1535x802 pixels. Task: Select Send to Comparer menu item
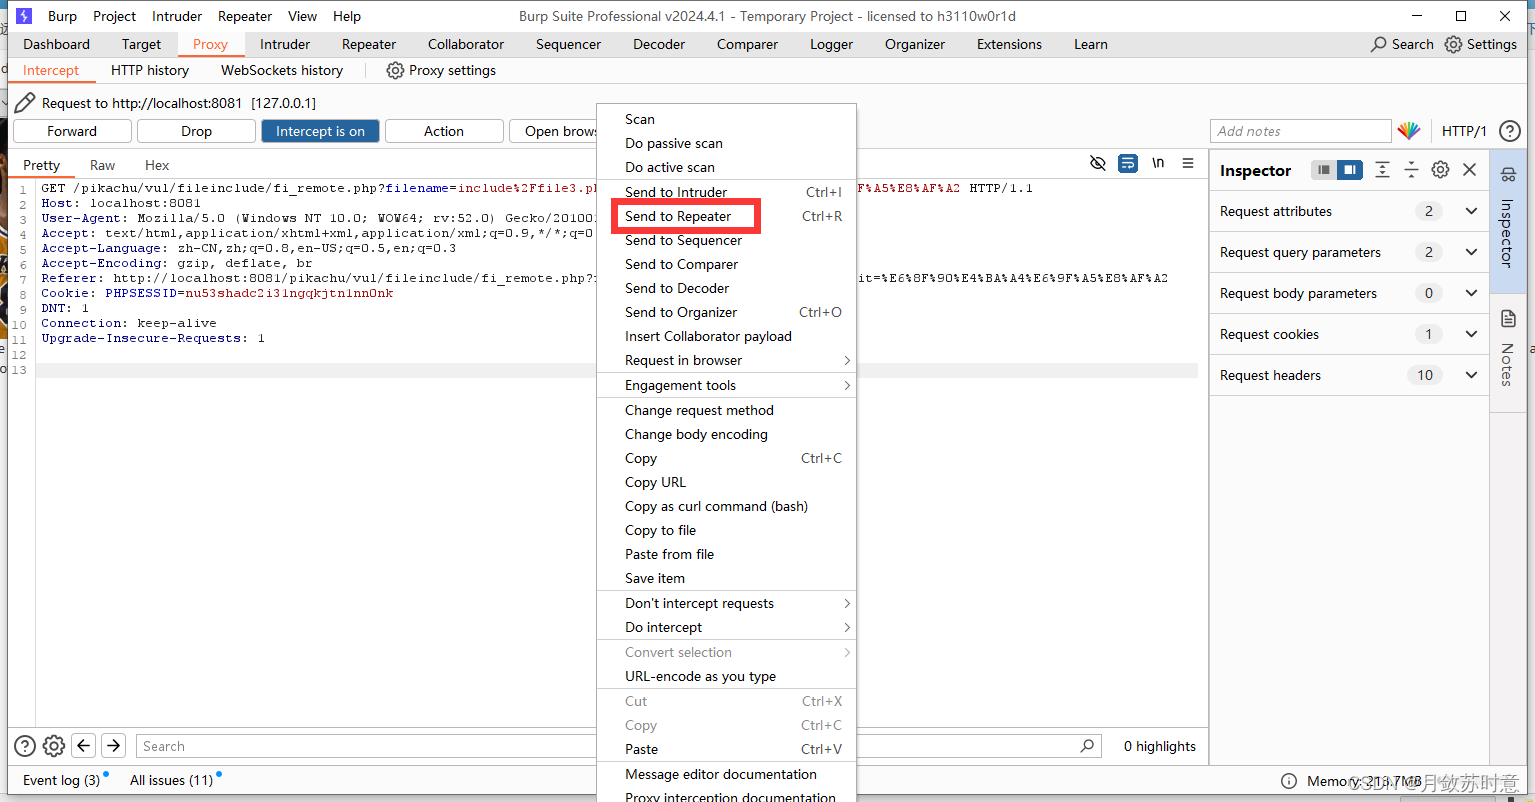[727, 264]
